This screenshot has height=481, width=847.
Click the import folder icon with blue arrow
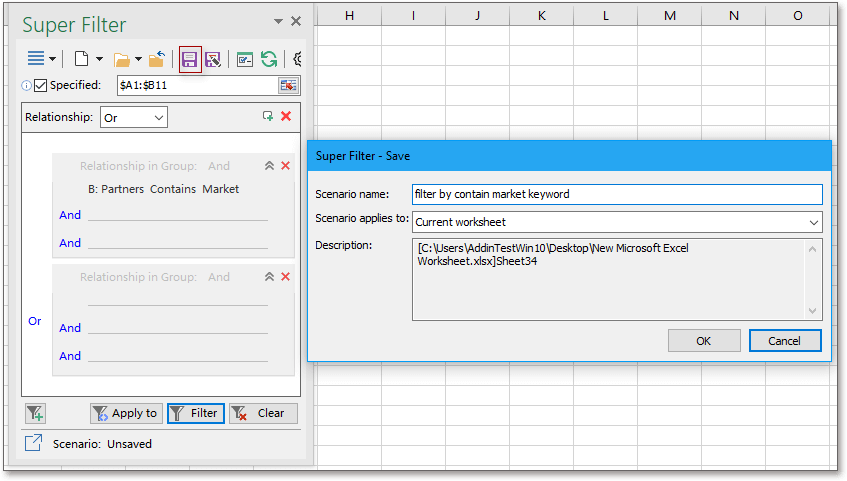click(156, 59)
